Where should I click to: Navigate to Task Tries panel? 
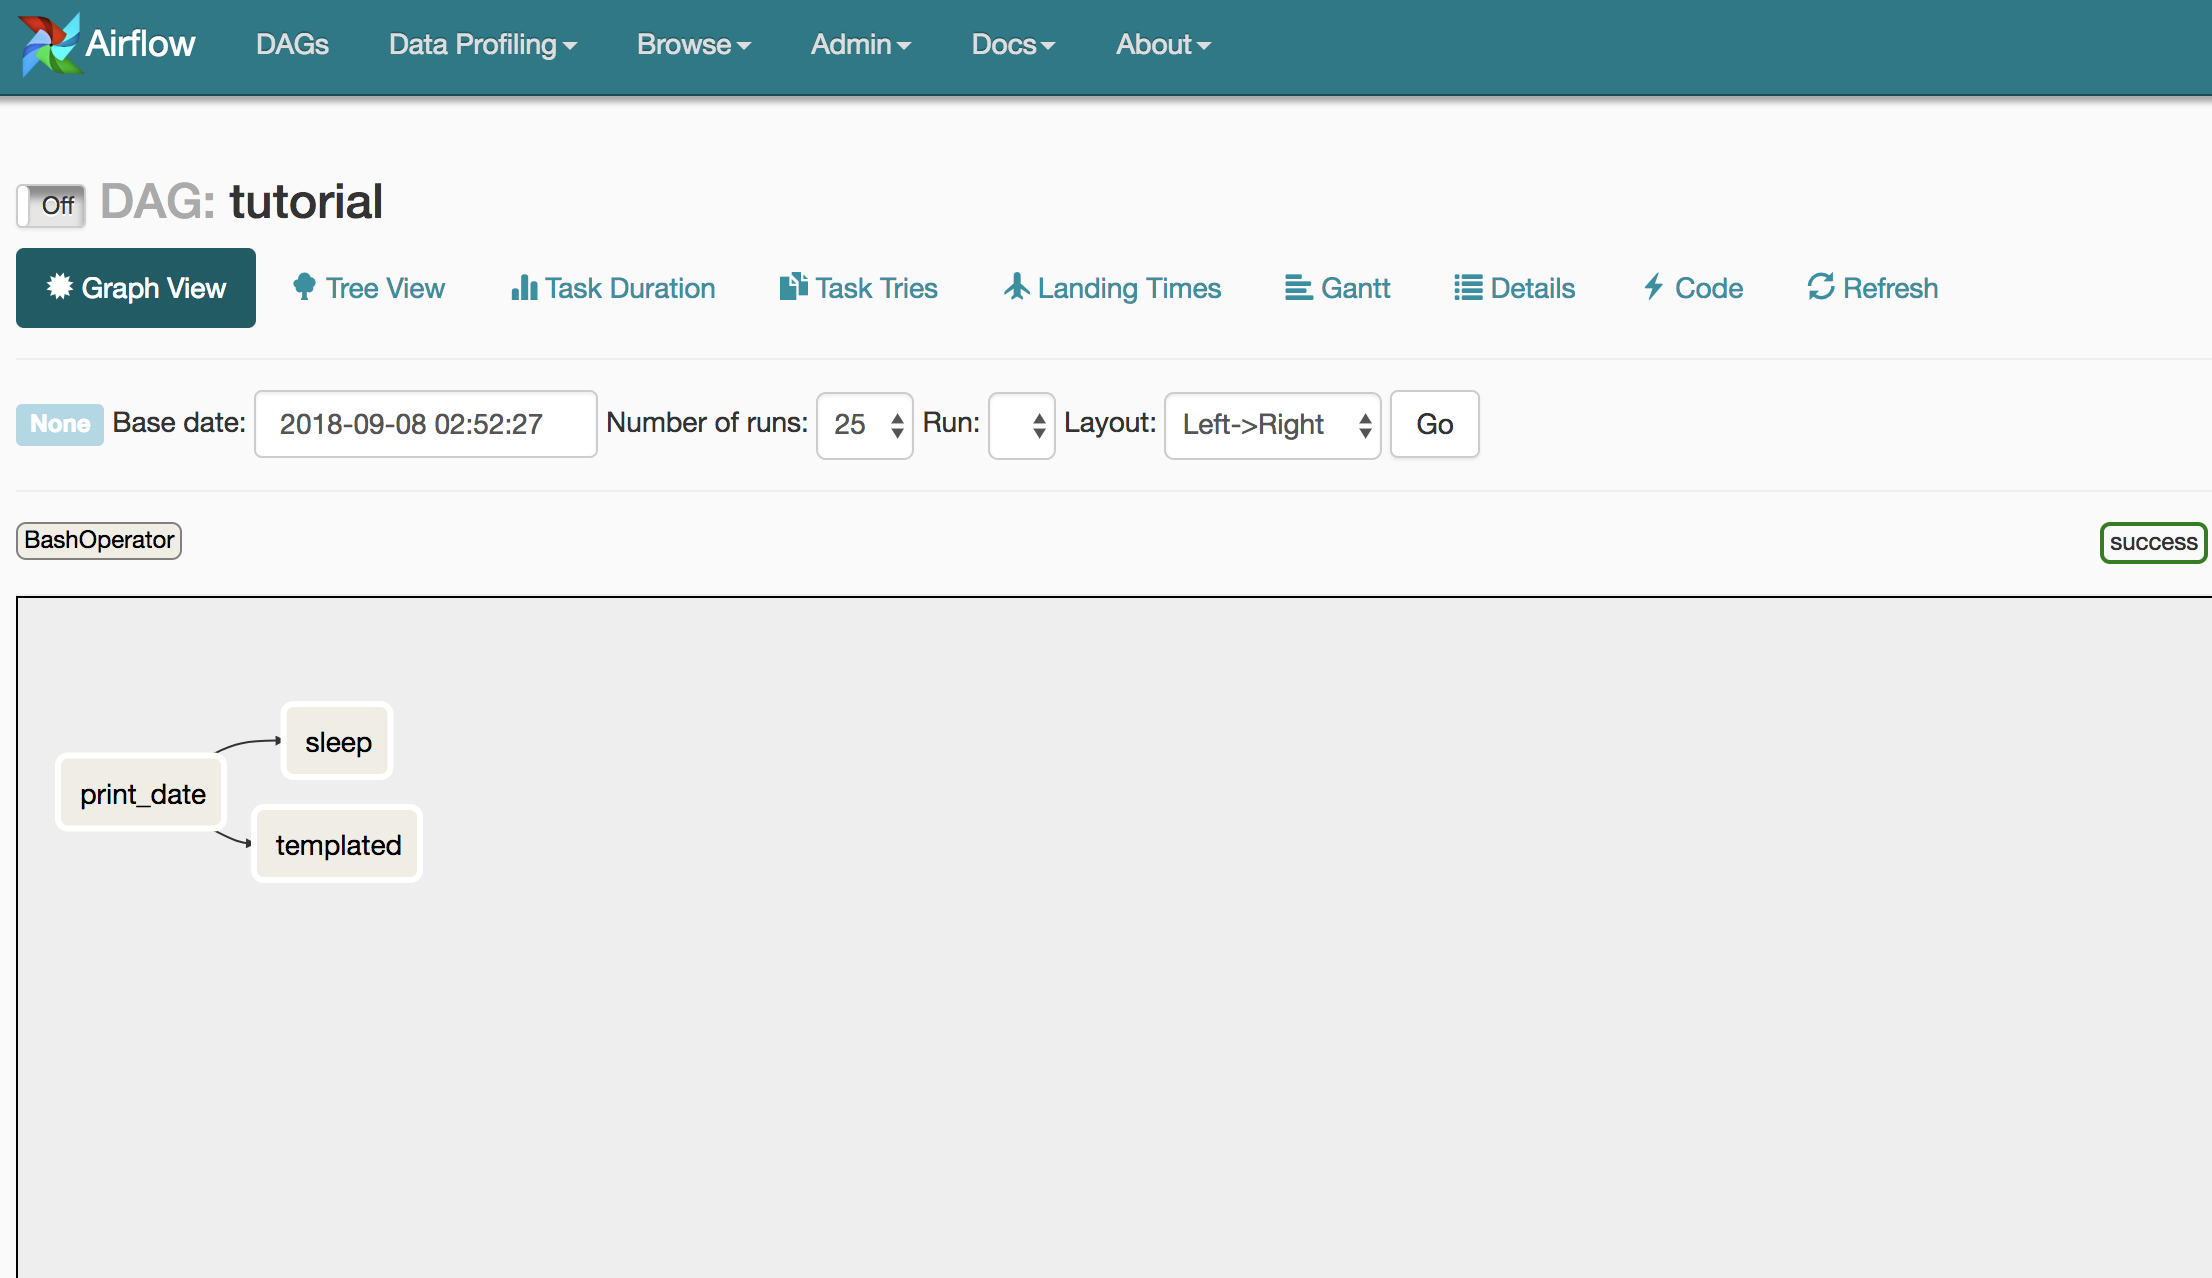coord(858,286)
